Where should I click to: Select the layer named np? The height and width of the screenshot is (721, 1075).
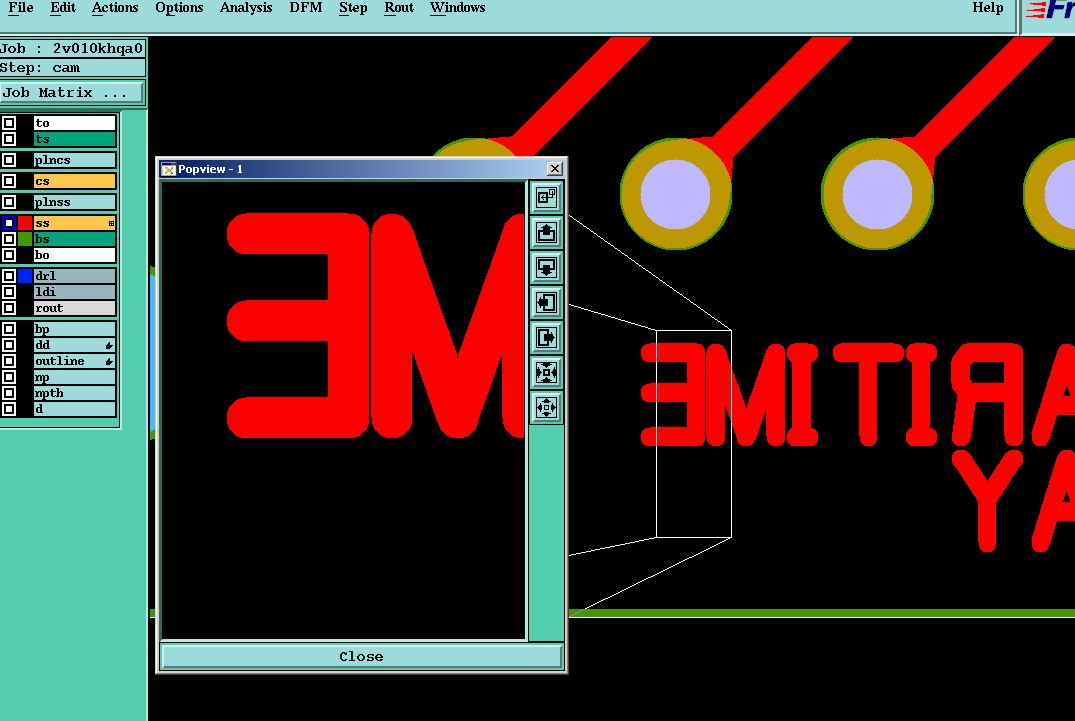click(75, 377)
